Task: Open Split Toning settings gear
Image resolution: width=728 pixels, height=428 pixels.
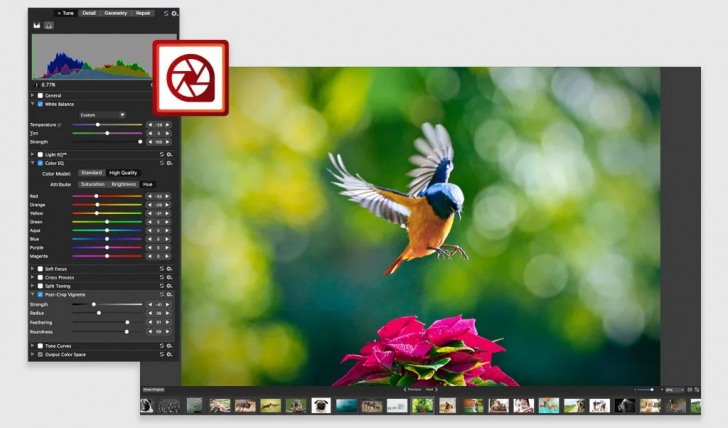Action: tap(169, 286)
